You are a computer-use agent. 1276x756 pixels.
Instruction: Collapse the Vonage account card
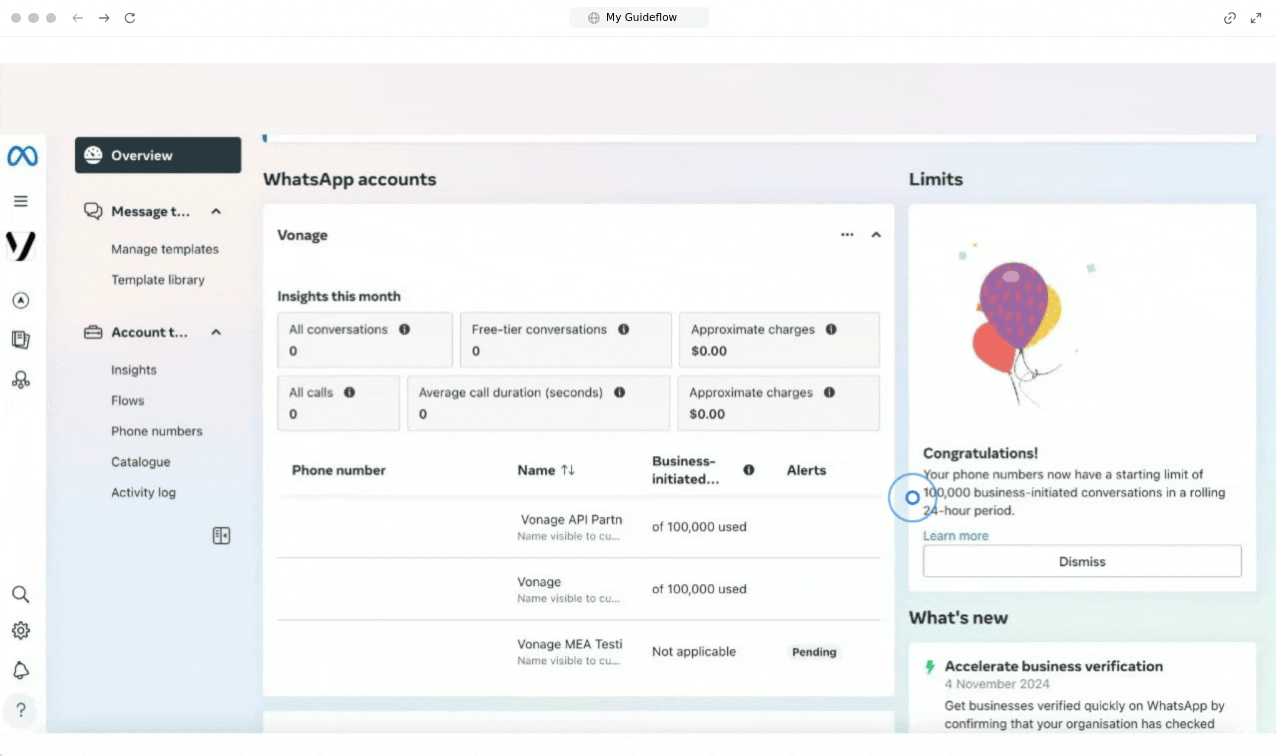[876, 235]
